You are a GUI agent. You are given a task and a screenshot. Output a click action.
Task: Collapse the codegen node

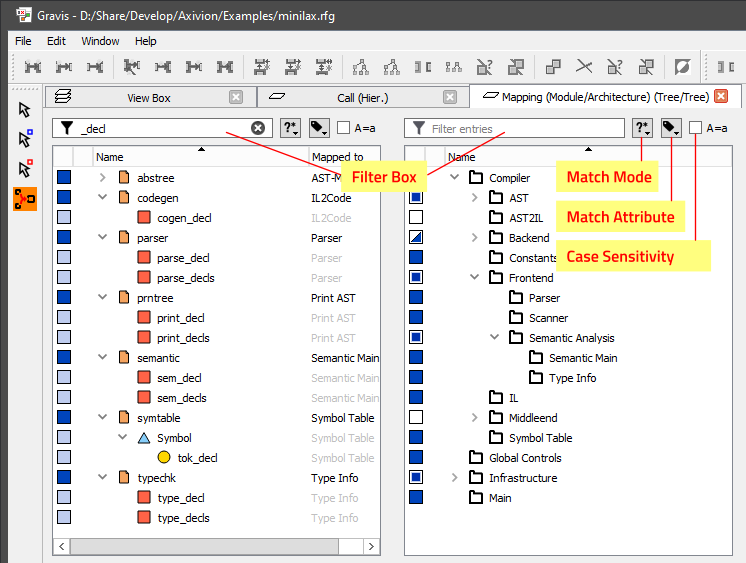(x=102, y=198)
